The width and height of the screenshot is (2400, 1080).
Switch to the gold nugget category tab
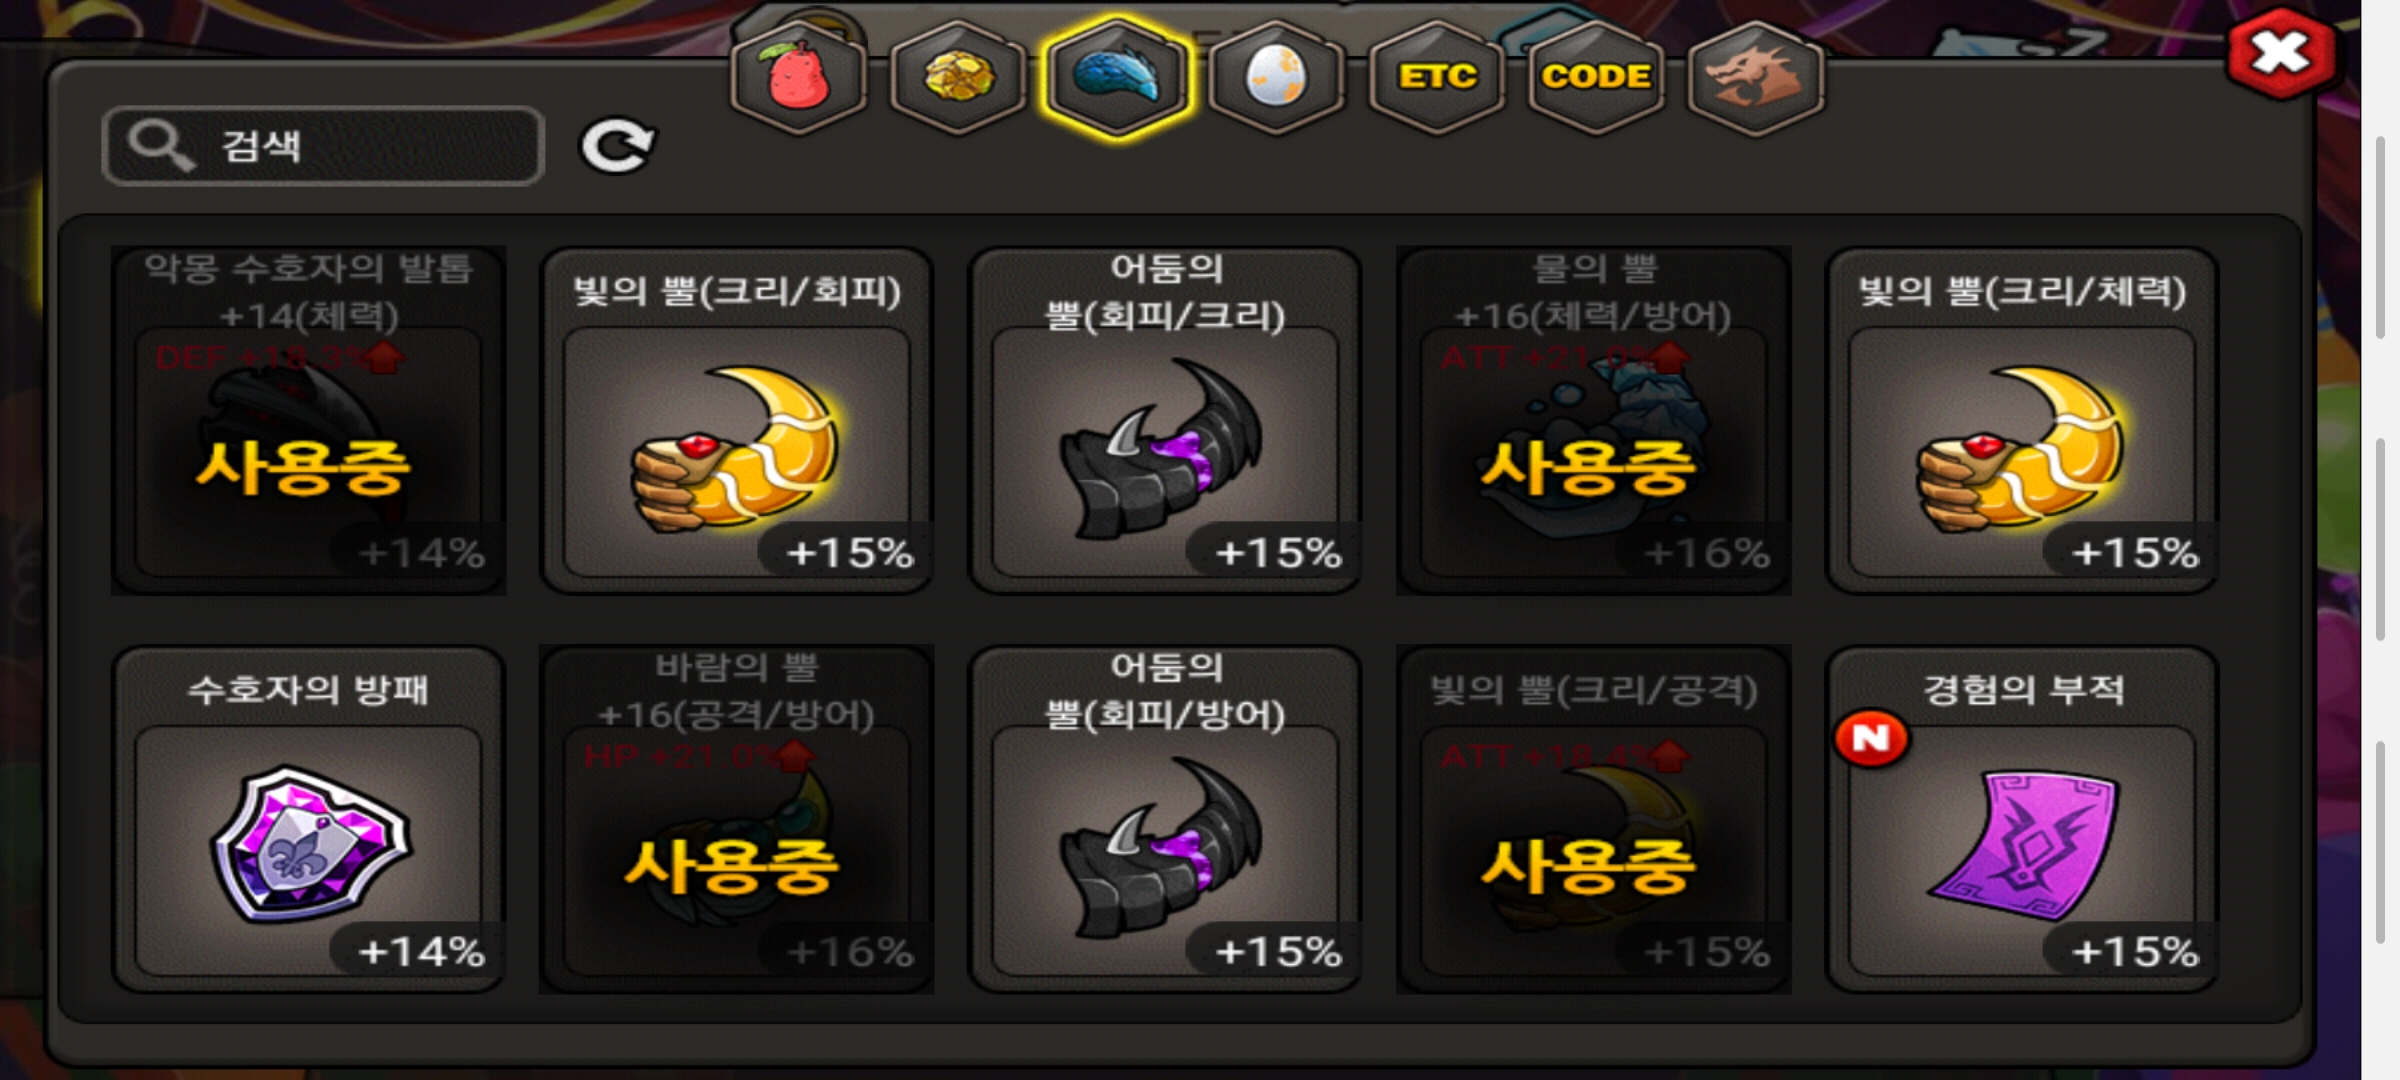point(957,78)
